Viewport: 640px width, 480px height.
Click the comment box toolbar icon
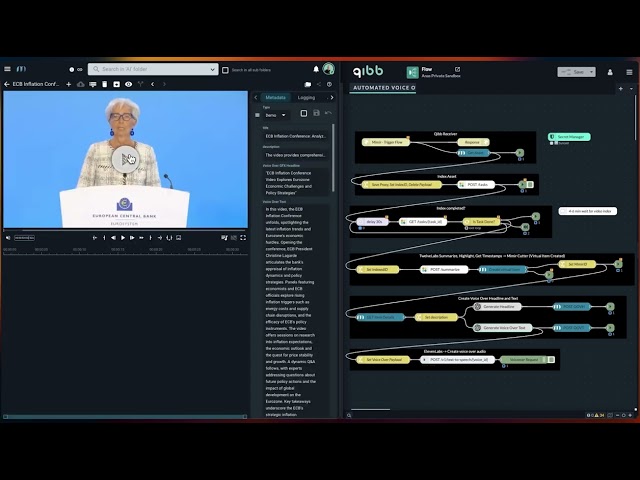click(93, 84)
